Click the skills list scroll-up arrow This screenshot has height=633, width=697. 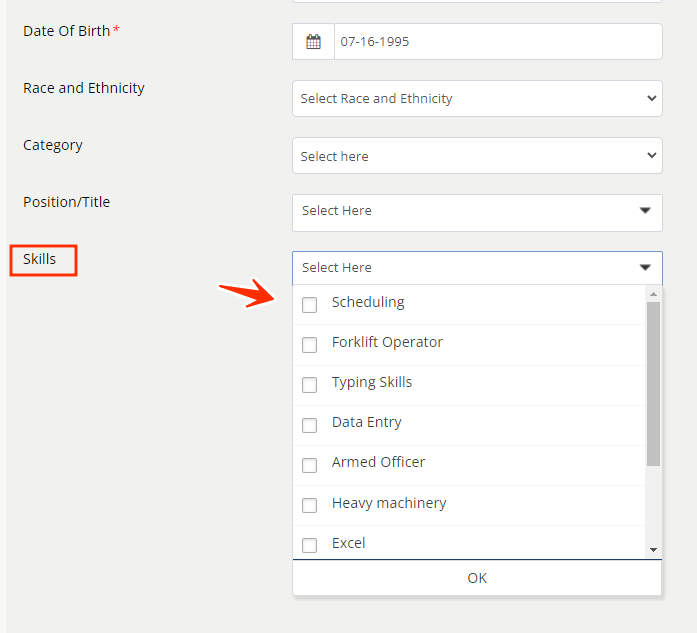(653, 294)
